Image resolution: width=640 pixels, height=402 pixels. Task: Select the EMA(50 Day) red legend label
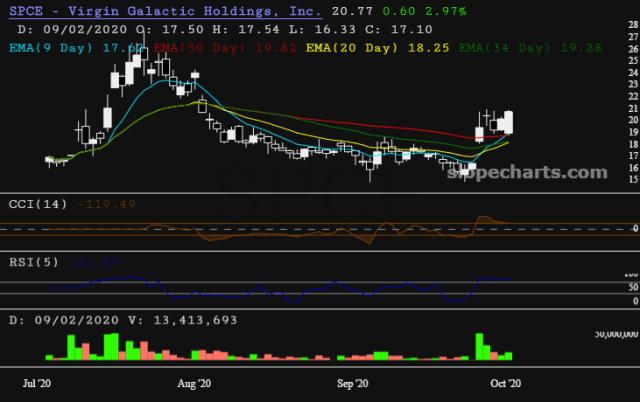(225, 48)
